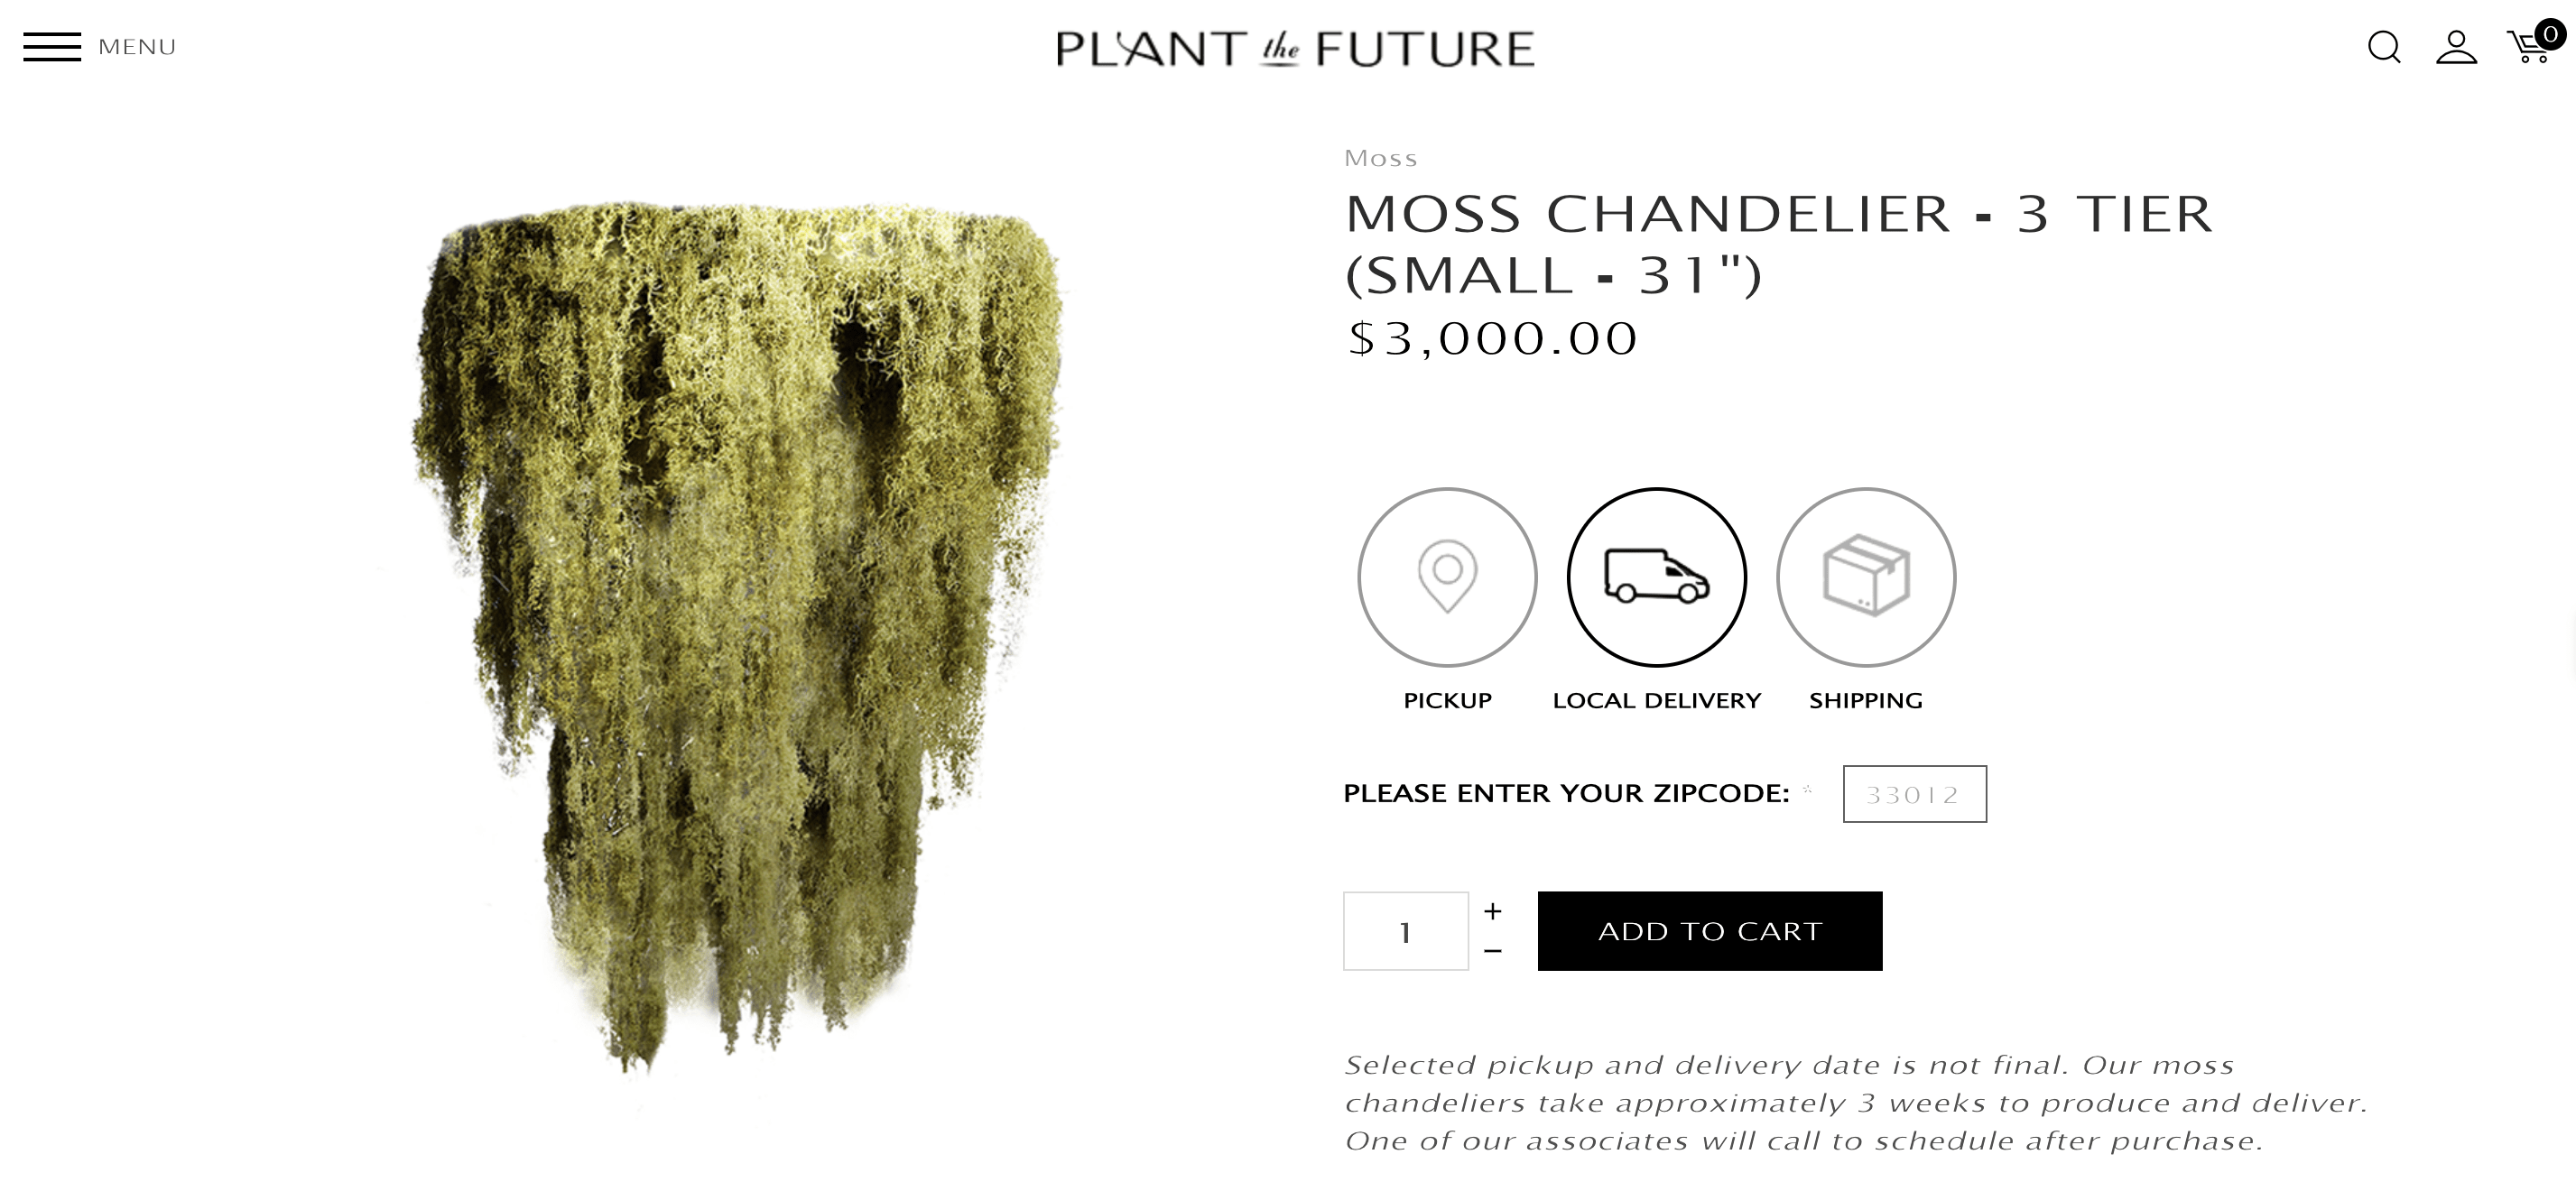Click the PICKUP text label
The width and height of the screenshot is (2576, 1182).
1447,701
